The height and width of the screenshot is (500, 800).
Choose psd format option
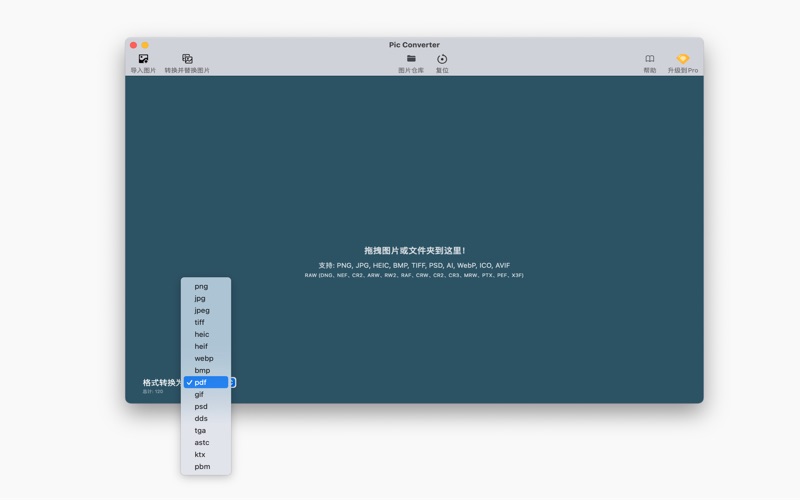(201, 406)
